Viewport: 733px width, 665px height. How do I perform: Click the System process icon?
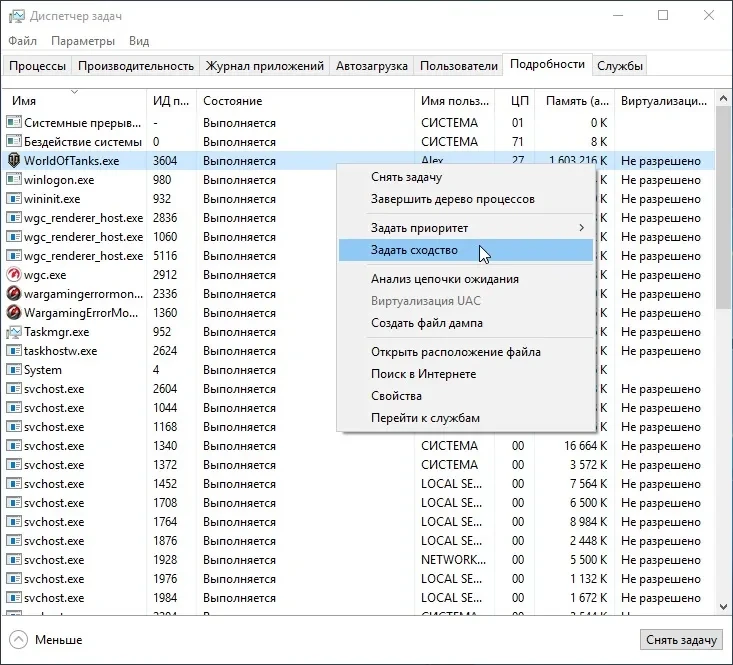14,370
